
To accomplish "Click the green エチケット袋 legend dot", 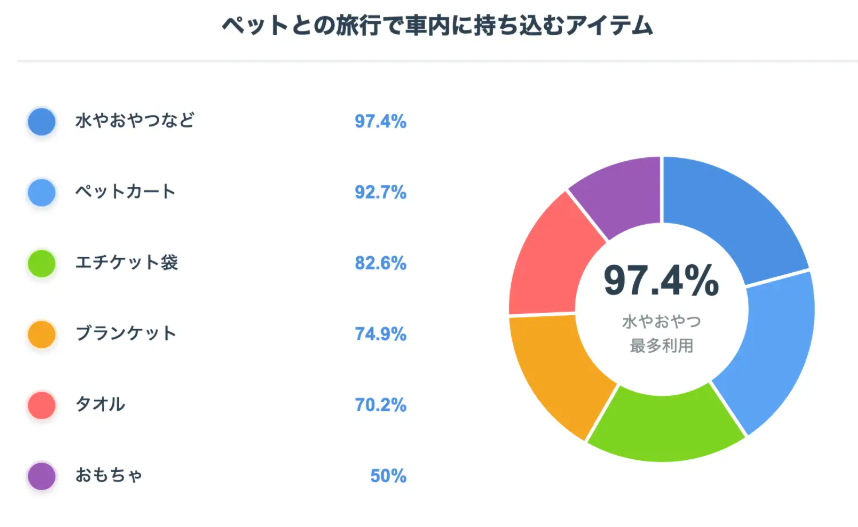I will tap(42, 264).
